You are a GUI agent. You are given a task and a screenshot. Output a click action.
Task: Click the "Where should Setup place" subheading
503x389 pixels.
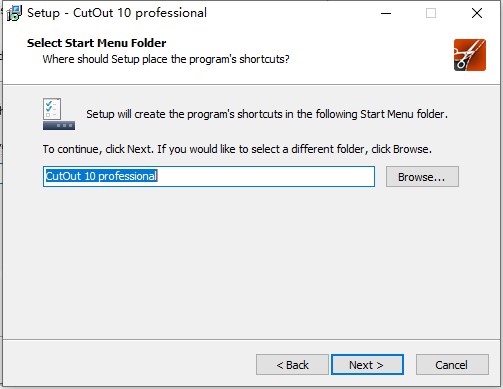tap(166, 59)
